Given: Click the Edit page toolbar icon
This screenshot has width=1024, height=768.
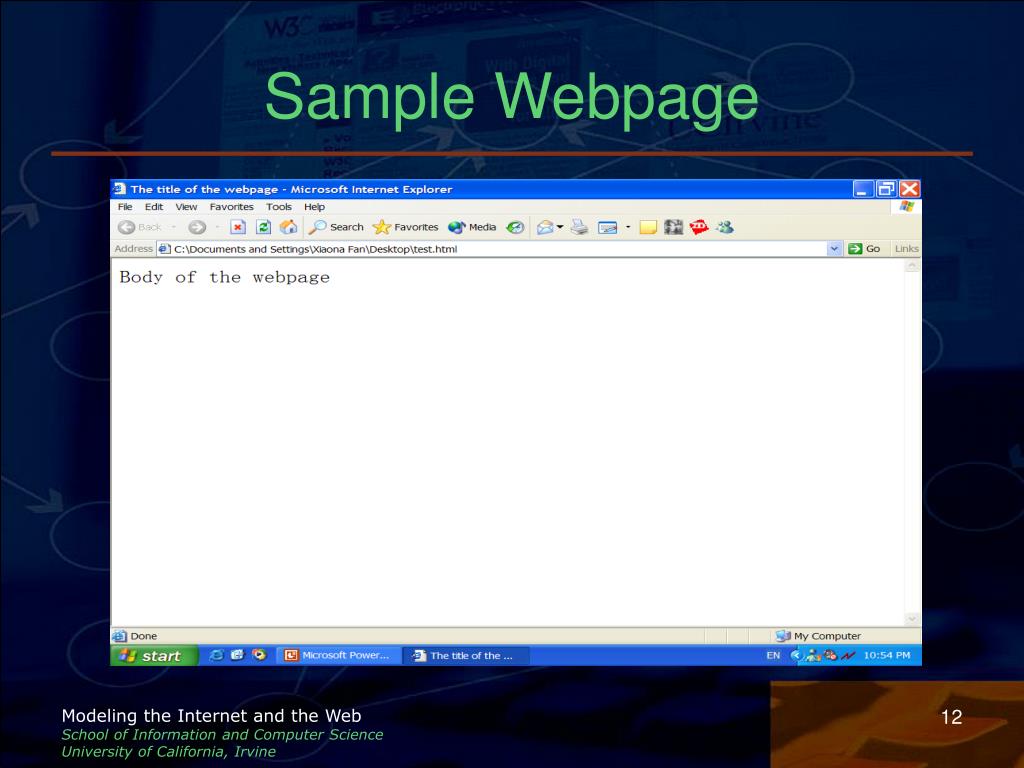Looking at the screenshot, I should (607, 227).
